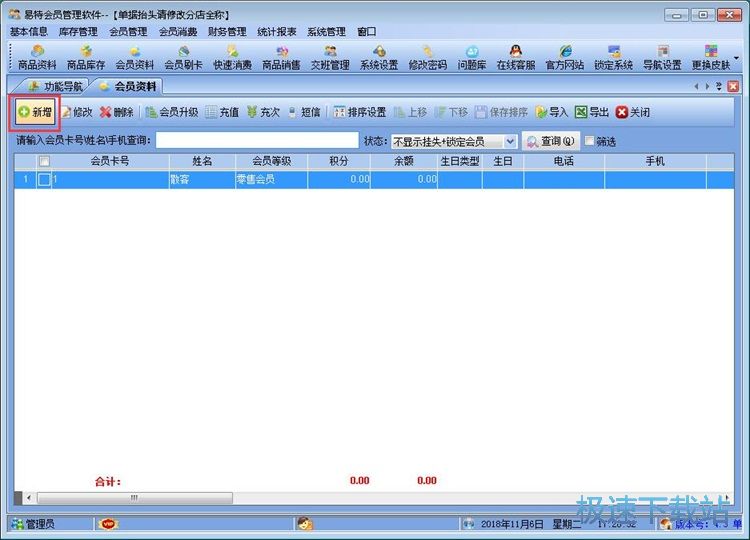Click the scroll tabs left arrow

696,87
